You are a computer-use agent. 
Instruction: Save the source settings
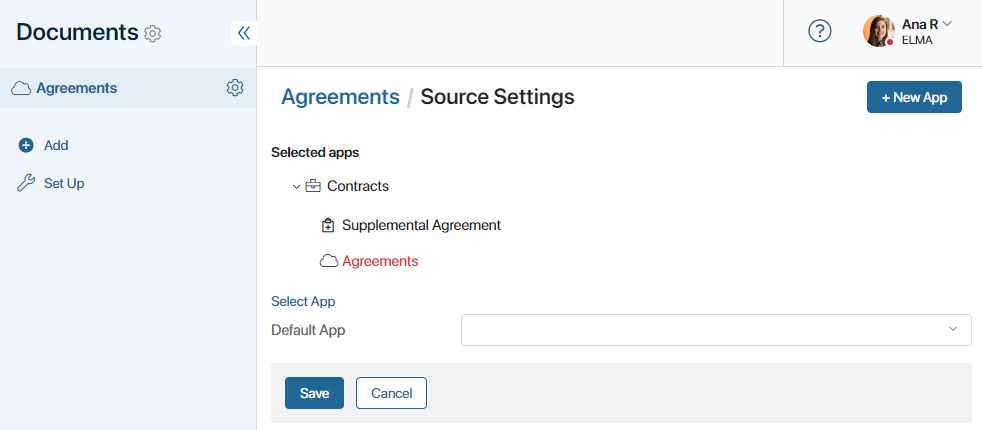point(314,393)
